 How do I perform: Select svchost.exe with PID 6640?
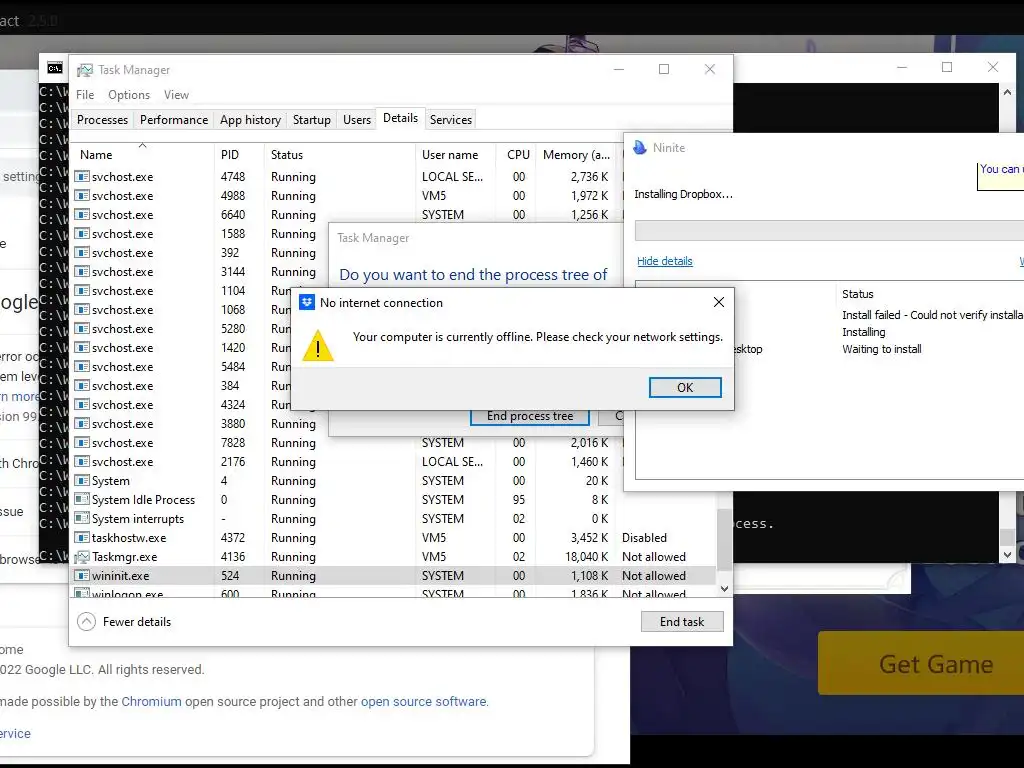(x=346, y=214)
